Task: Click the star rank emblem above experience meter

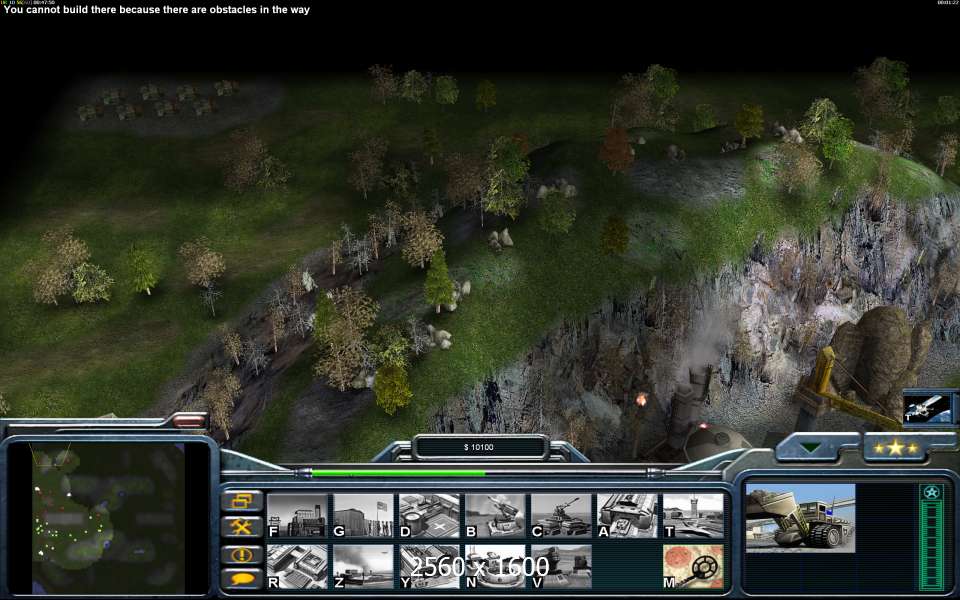Action: click(x=932, y=492)
